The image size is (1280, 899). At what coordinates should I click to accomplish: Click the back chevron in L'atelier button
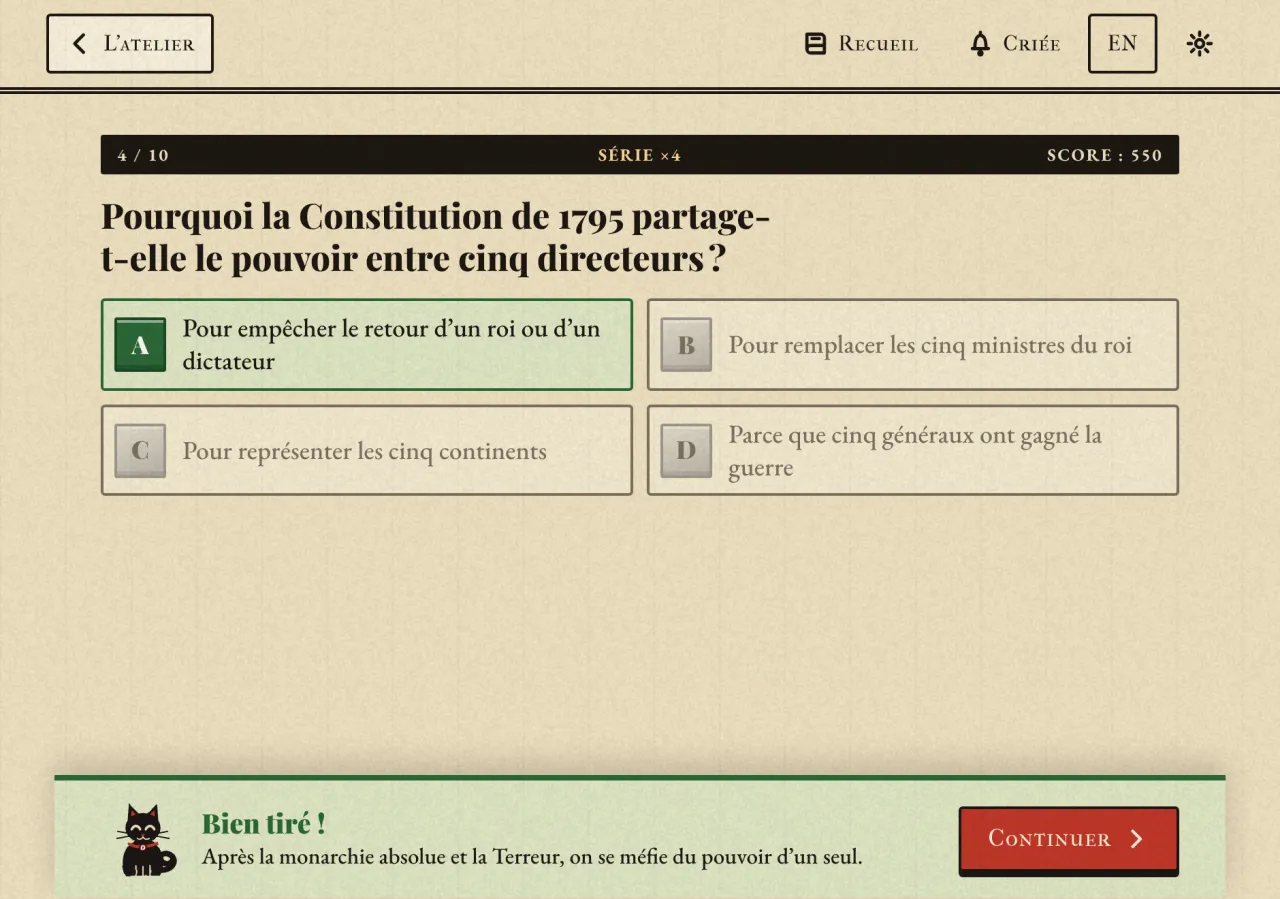click(80, 44)
